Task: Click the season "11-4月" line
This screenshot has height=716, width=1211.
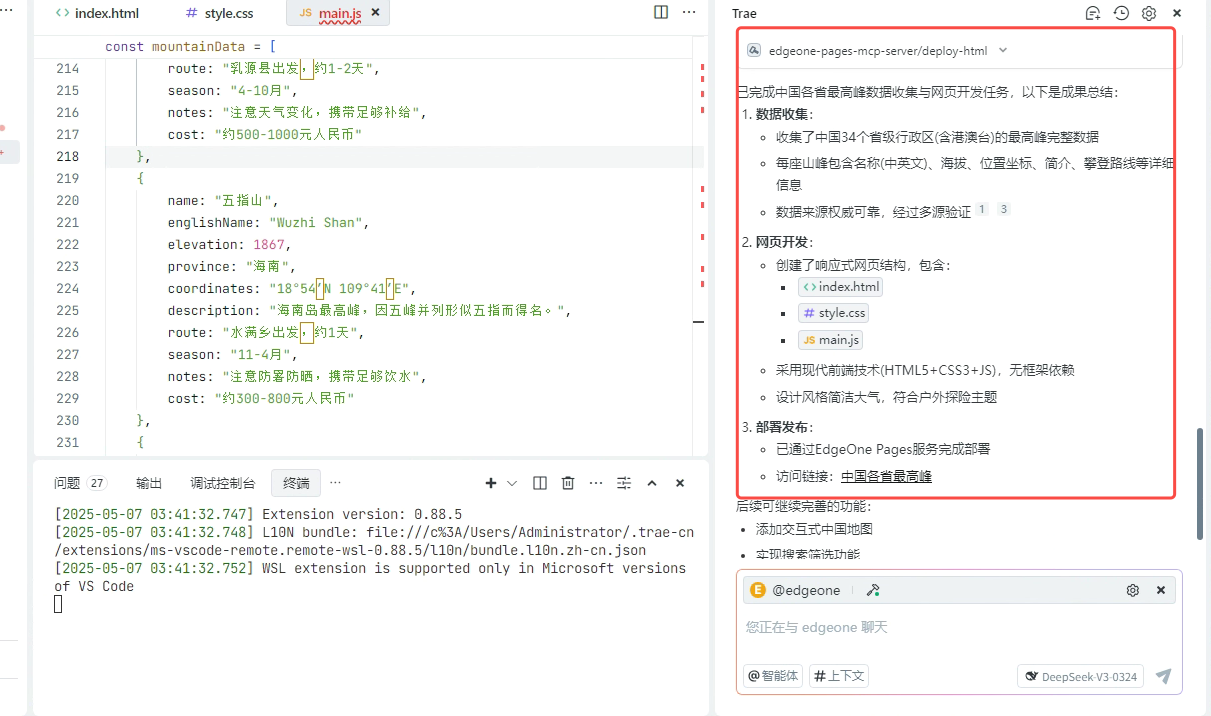Action: point(233,354)
